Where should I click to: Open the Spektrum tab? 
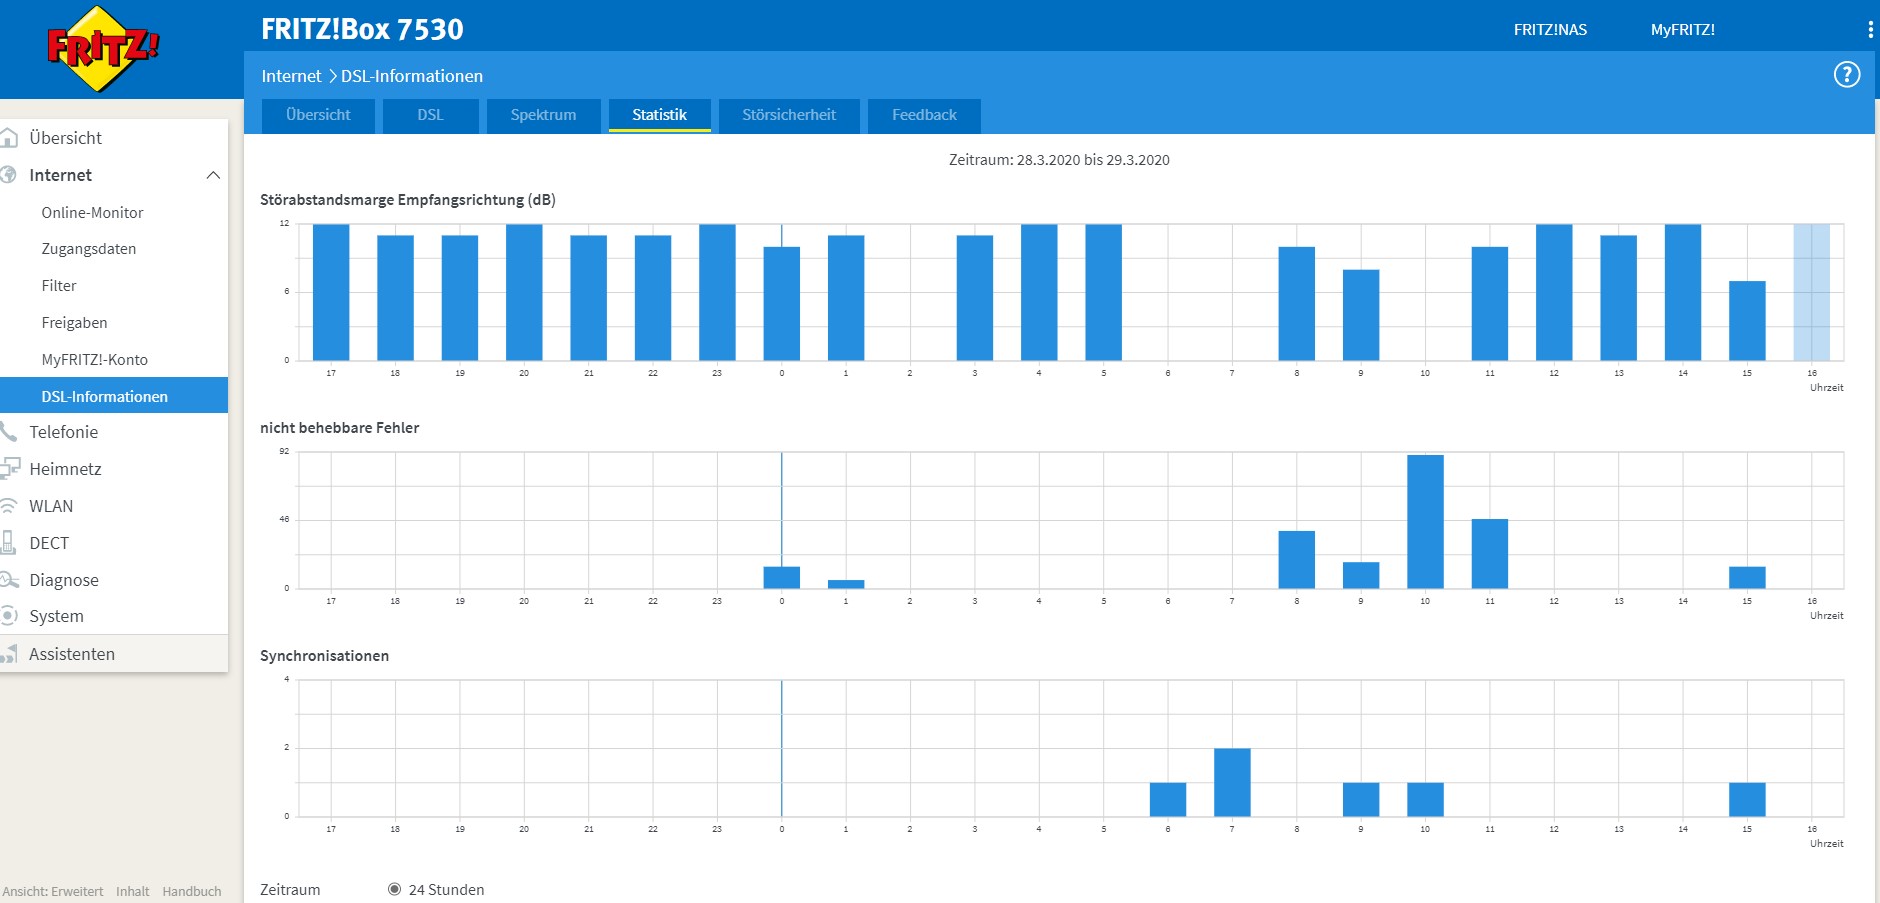(x=543, y=115)
